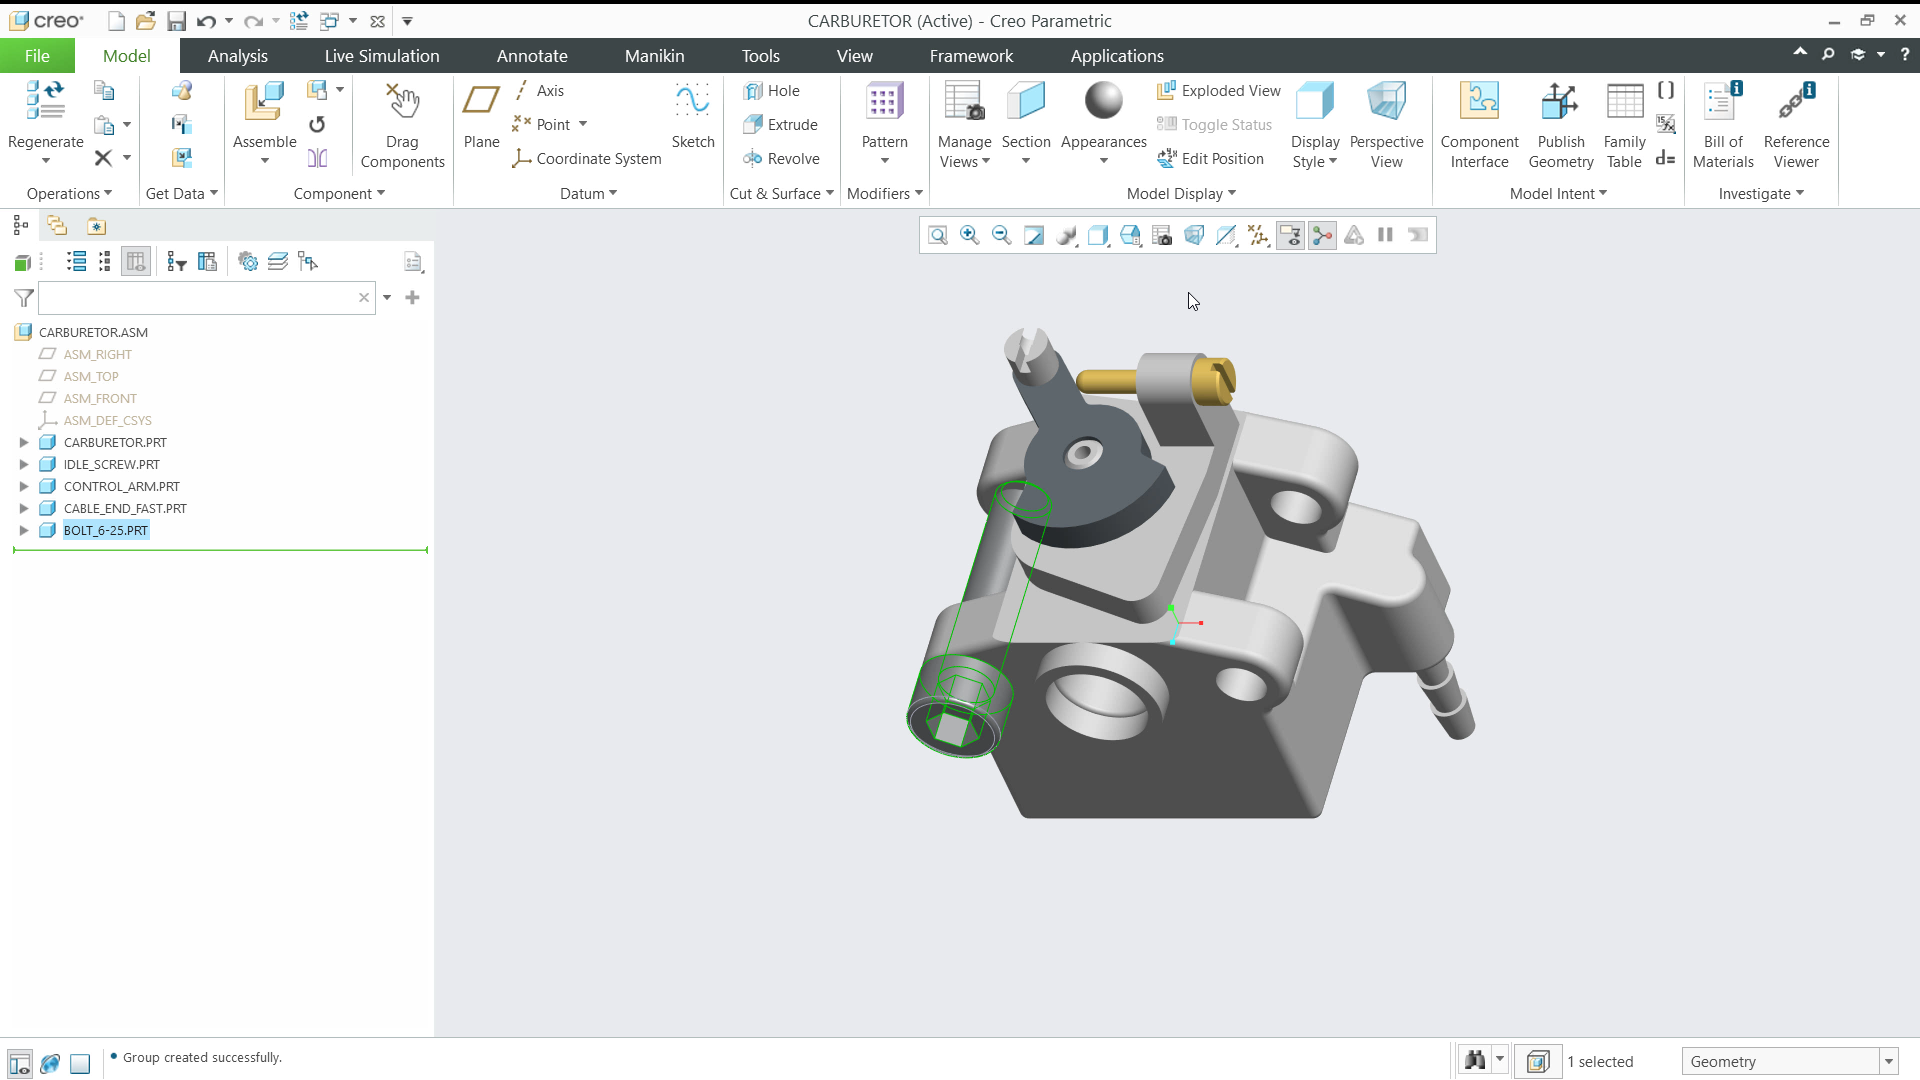Click the Regenerate icon
Image resolution: width=1920 pixels, height=1080 pixels.
click(45, 102)
